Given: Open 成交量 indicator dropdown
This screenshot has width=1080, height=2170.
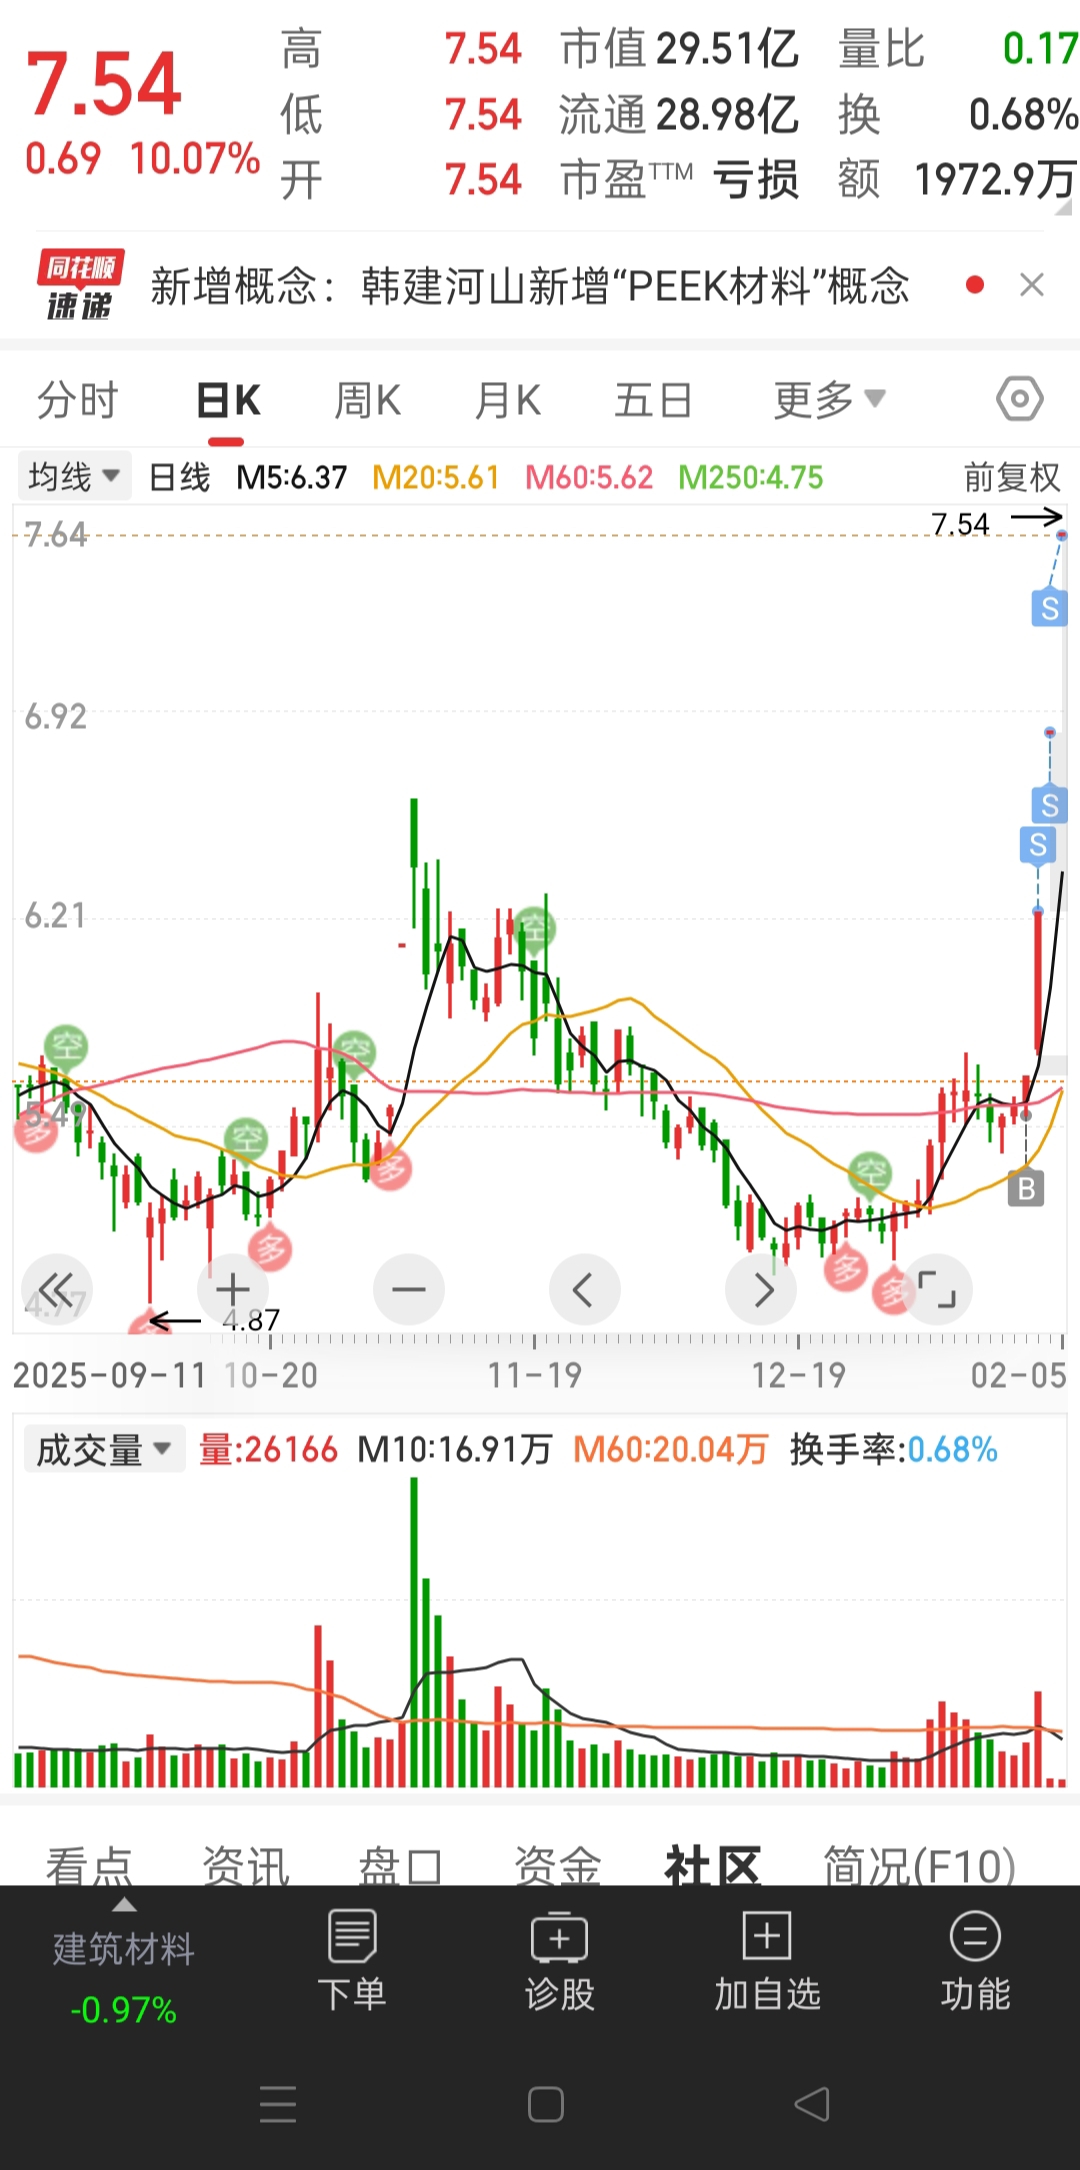Looking at the screenshot, I should [104, 1449].
